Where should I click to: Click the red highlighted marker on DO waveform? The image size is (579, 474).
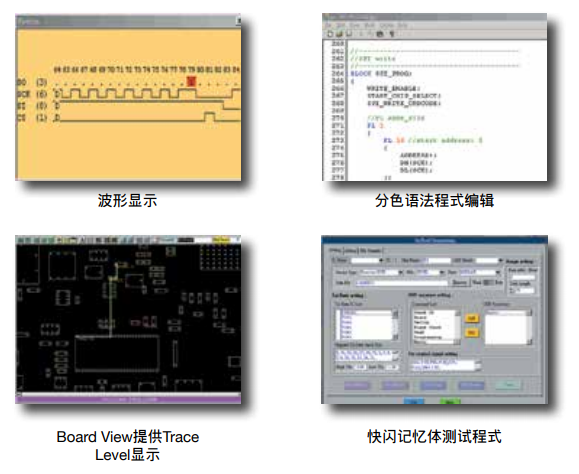pyautogui.click(x=191, y=81)
